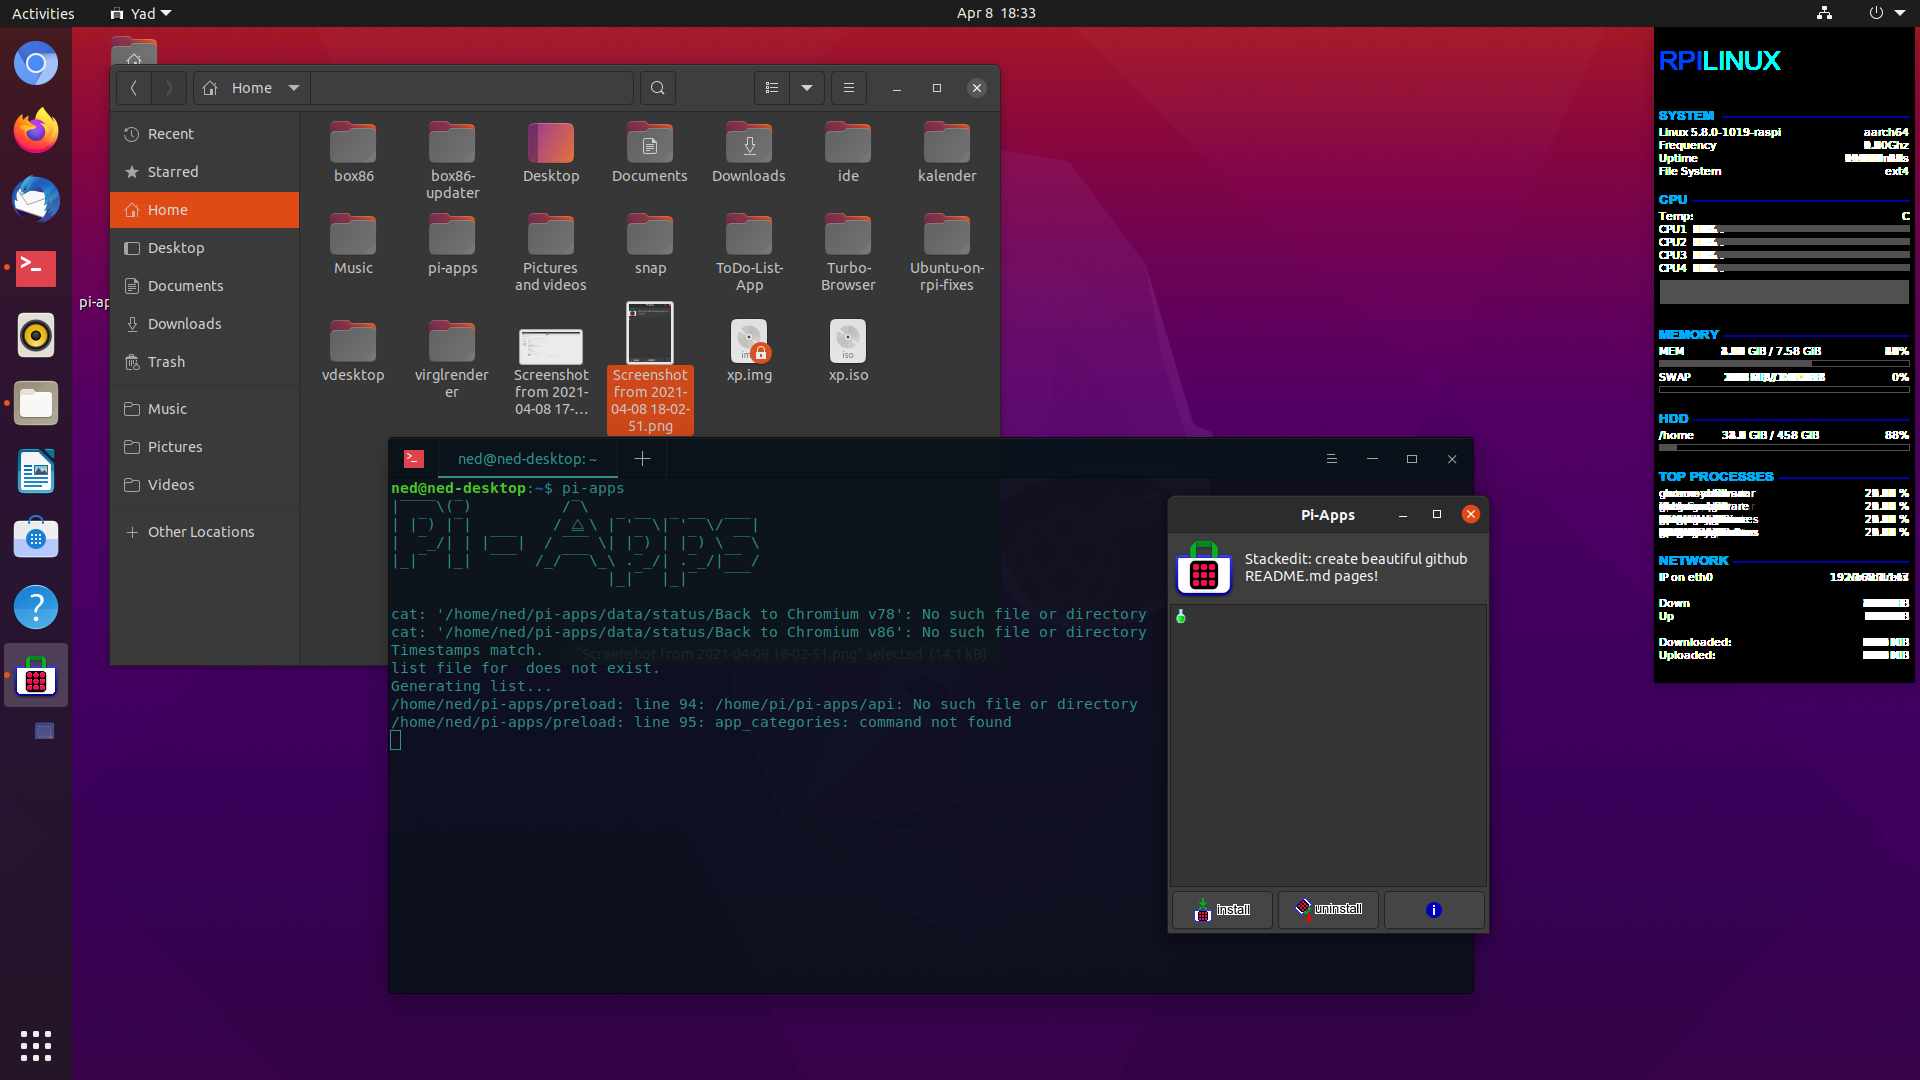Open the system power menu chevron
The height and width of the screenshot is (1080, 1920).
coord(1900,13)
